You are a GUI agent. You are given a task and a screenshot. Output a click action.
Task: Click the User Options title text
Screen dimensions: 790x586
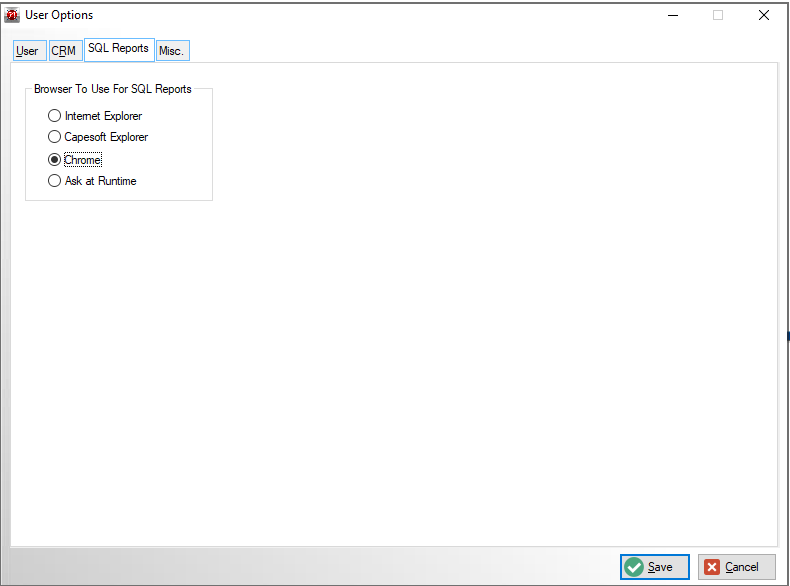pyautogui.click(x=59, y=15)
